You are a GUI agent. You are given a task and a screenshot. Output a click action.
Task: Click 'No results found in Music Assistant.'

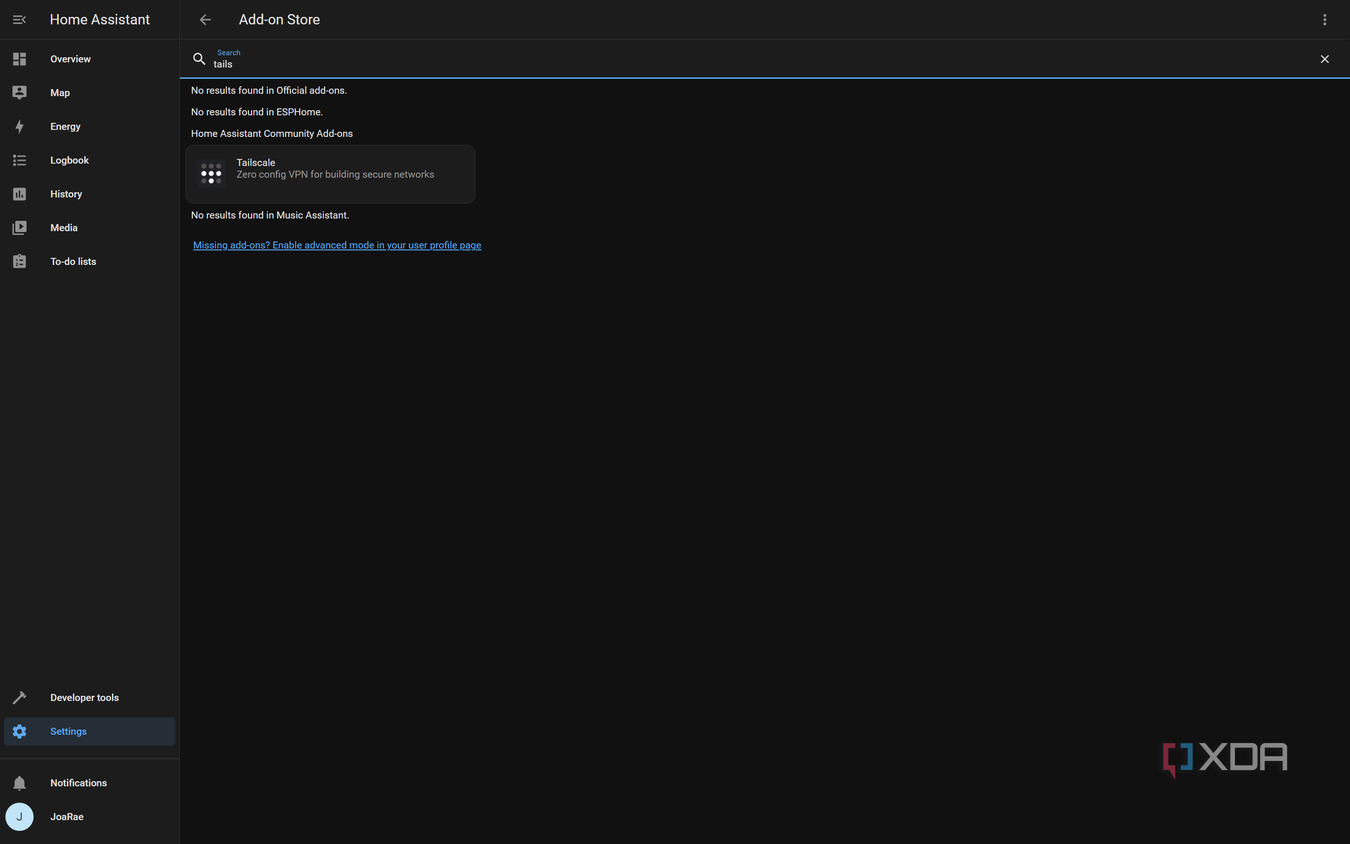click(270, 215)
